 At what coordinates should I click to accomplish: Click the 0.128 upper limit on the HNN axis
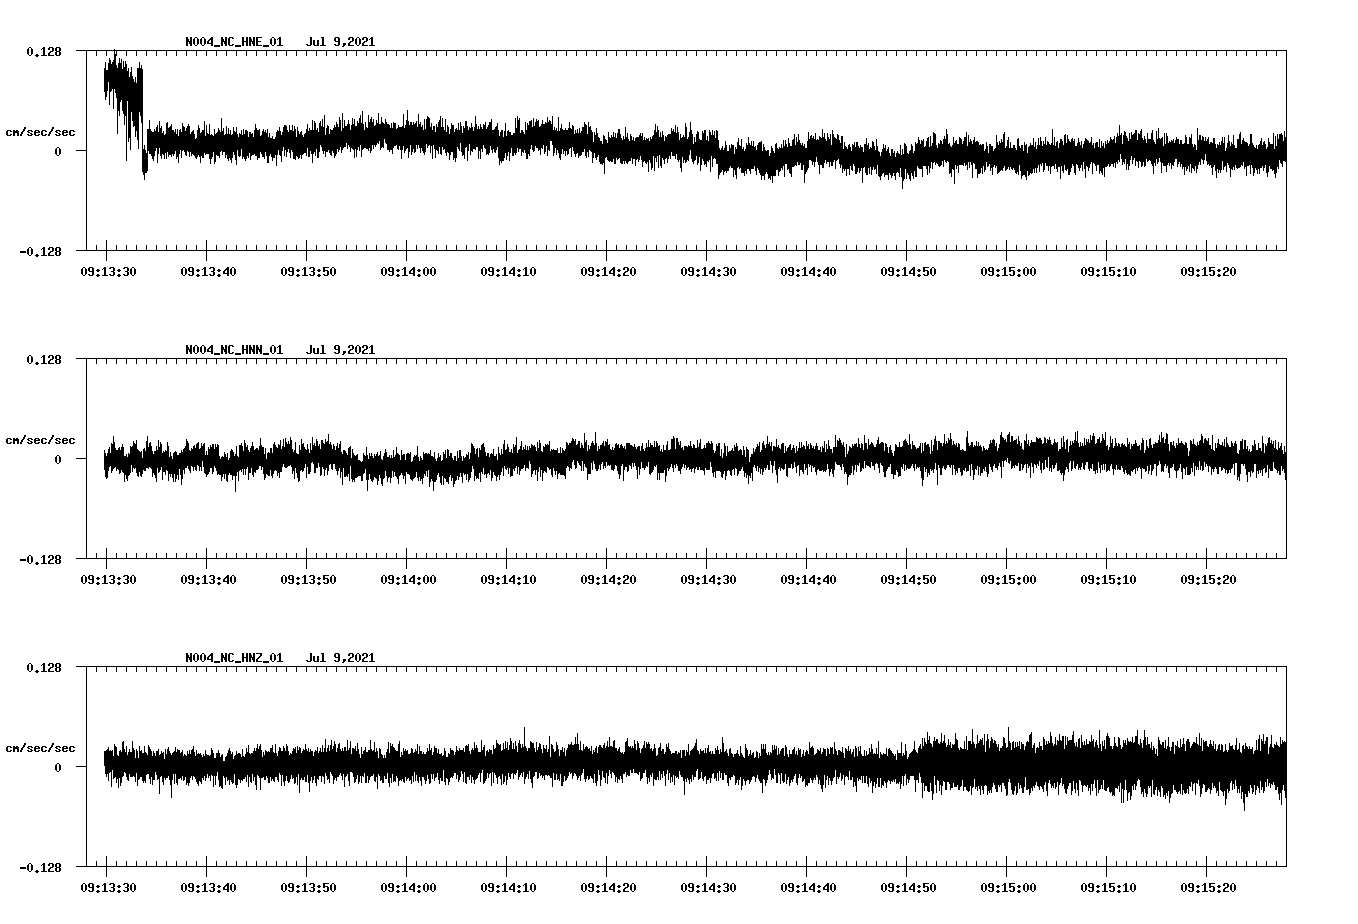pyautogui.click(x=43, y=359)
